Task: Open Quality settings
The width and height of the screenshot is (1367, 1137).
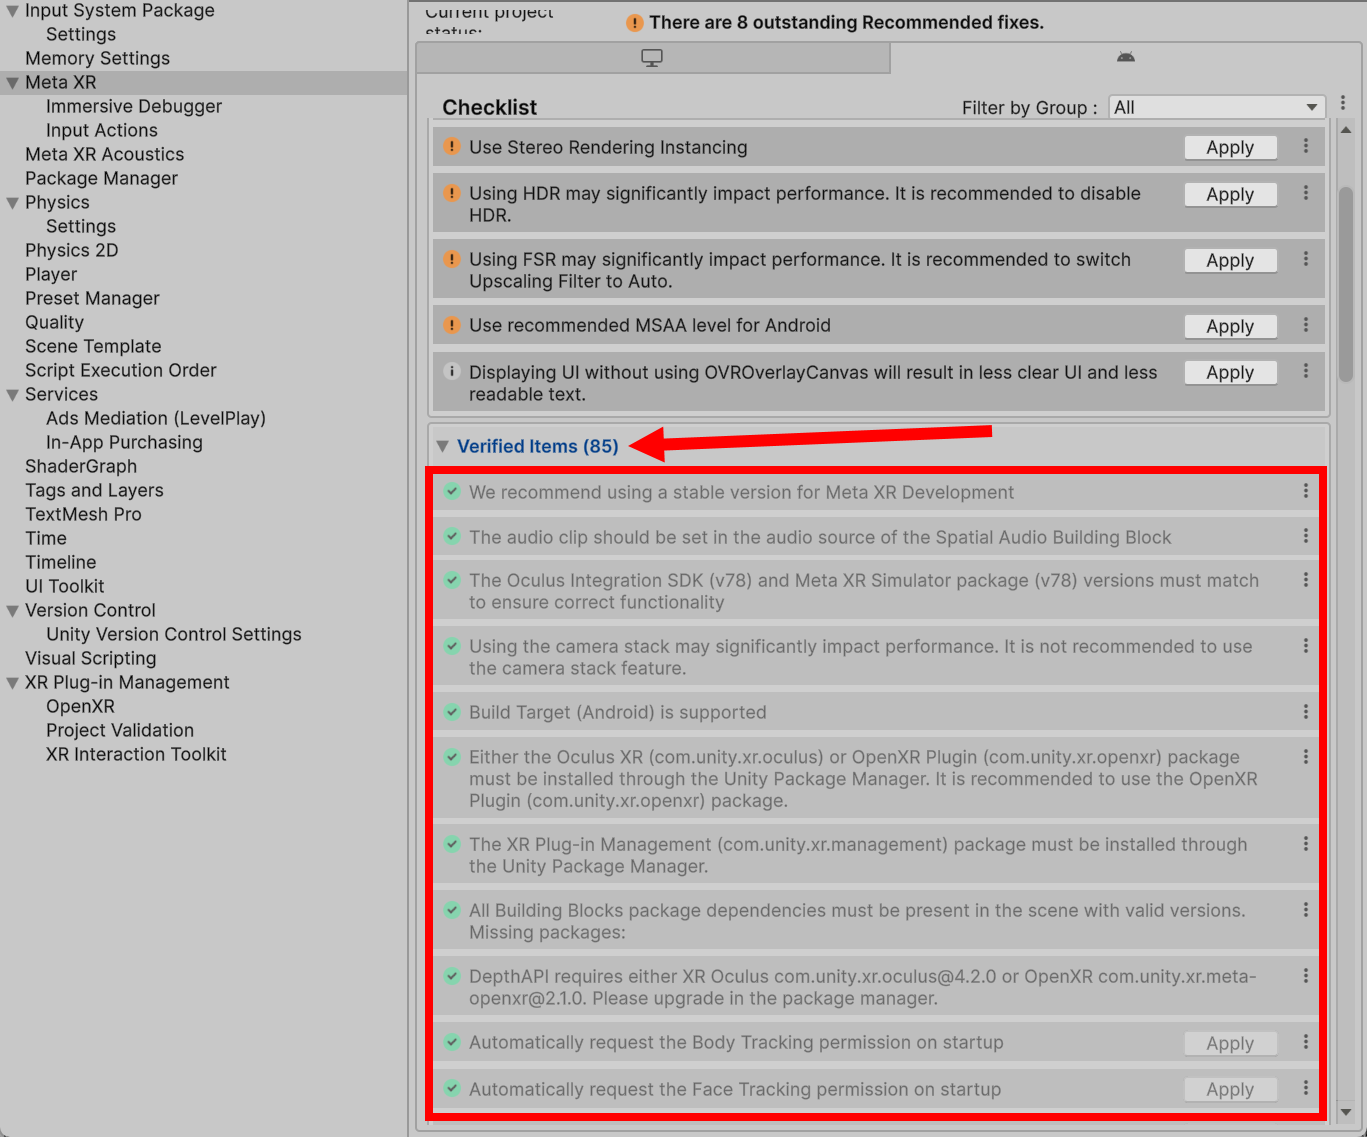Action: 55,322
